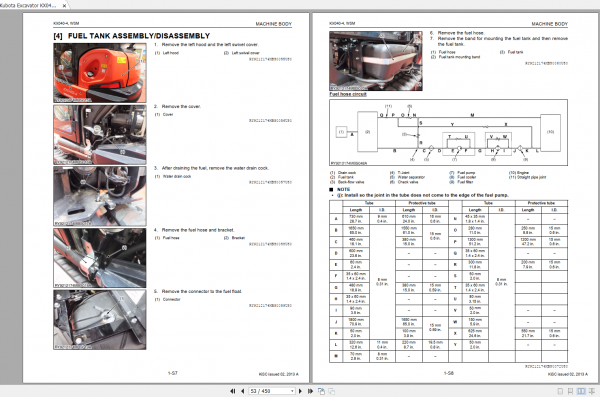This screenshot has height=397, width=600.
Task: Click the MACHINE BODY header on right page
Action: (x=549, y=24)
